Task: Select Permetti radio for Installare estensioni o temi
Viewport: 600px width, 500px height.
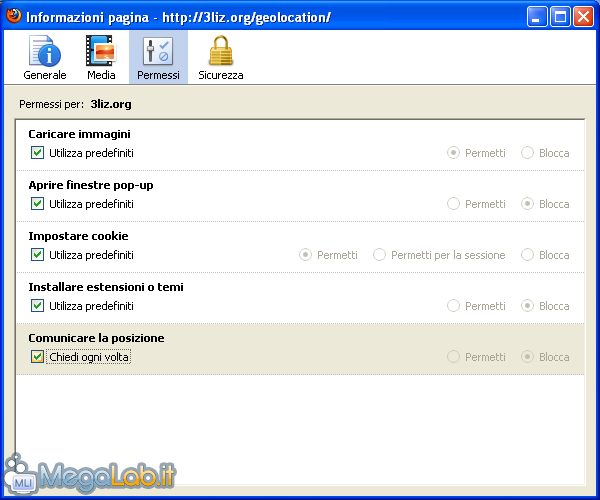Action: (x=453, y=306)
